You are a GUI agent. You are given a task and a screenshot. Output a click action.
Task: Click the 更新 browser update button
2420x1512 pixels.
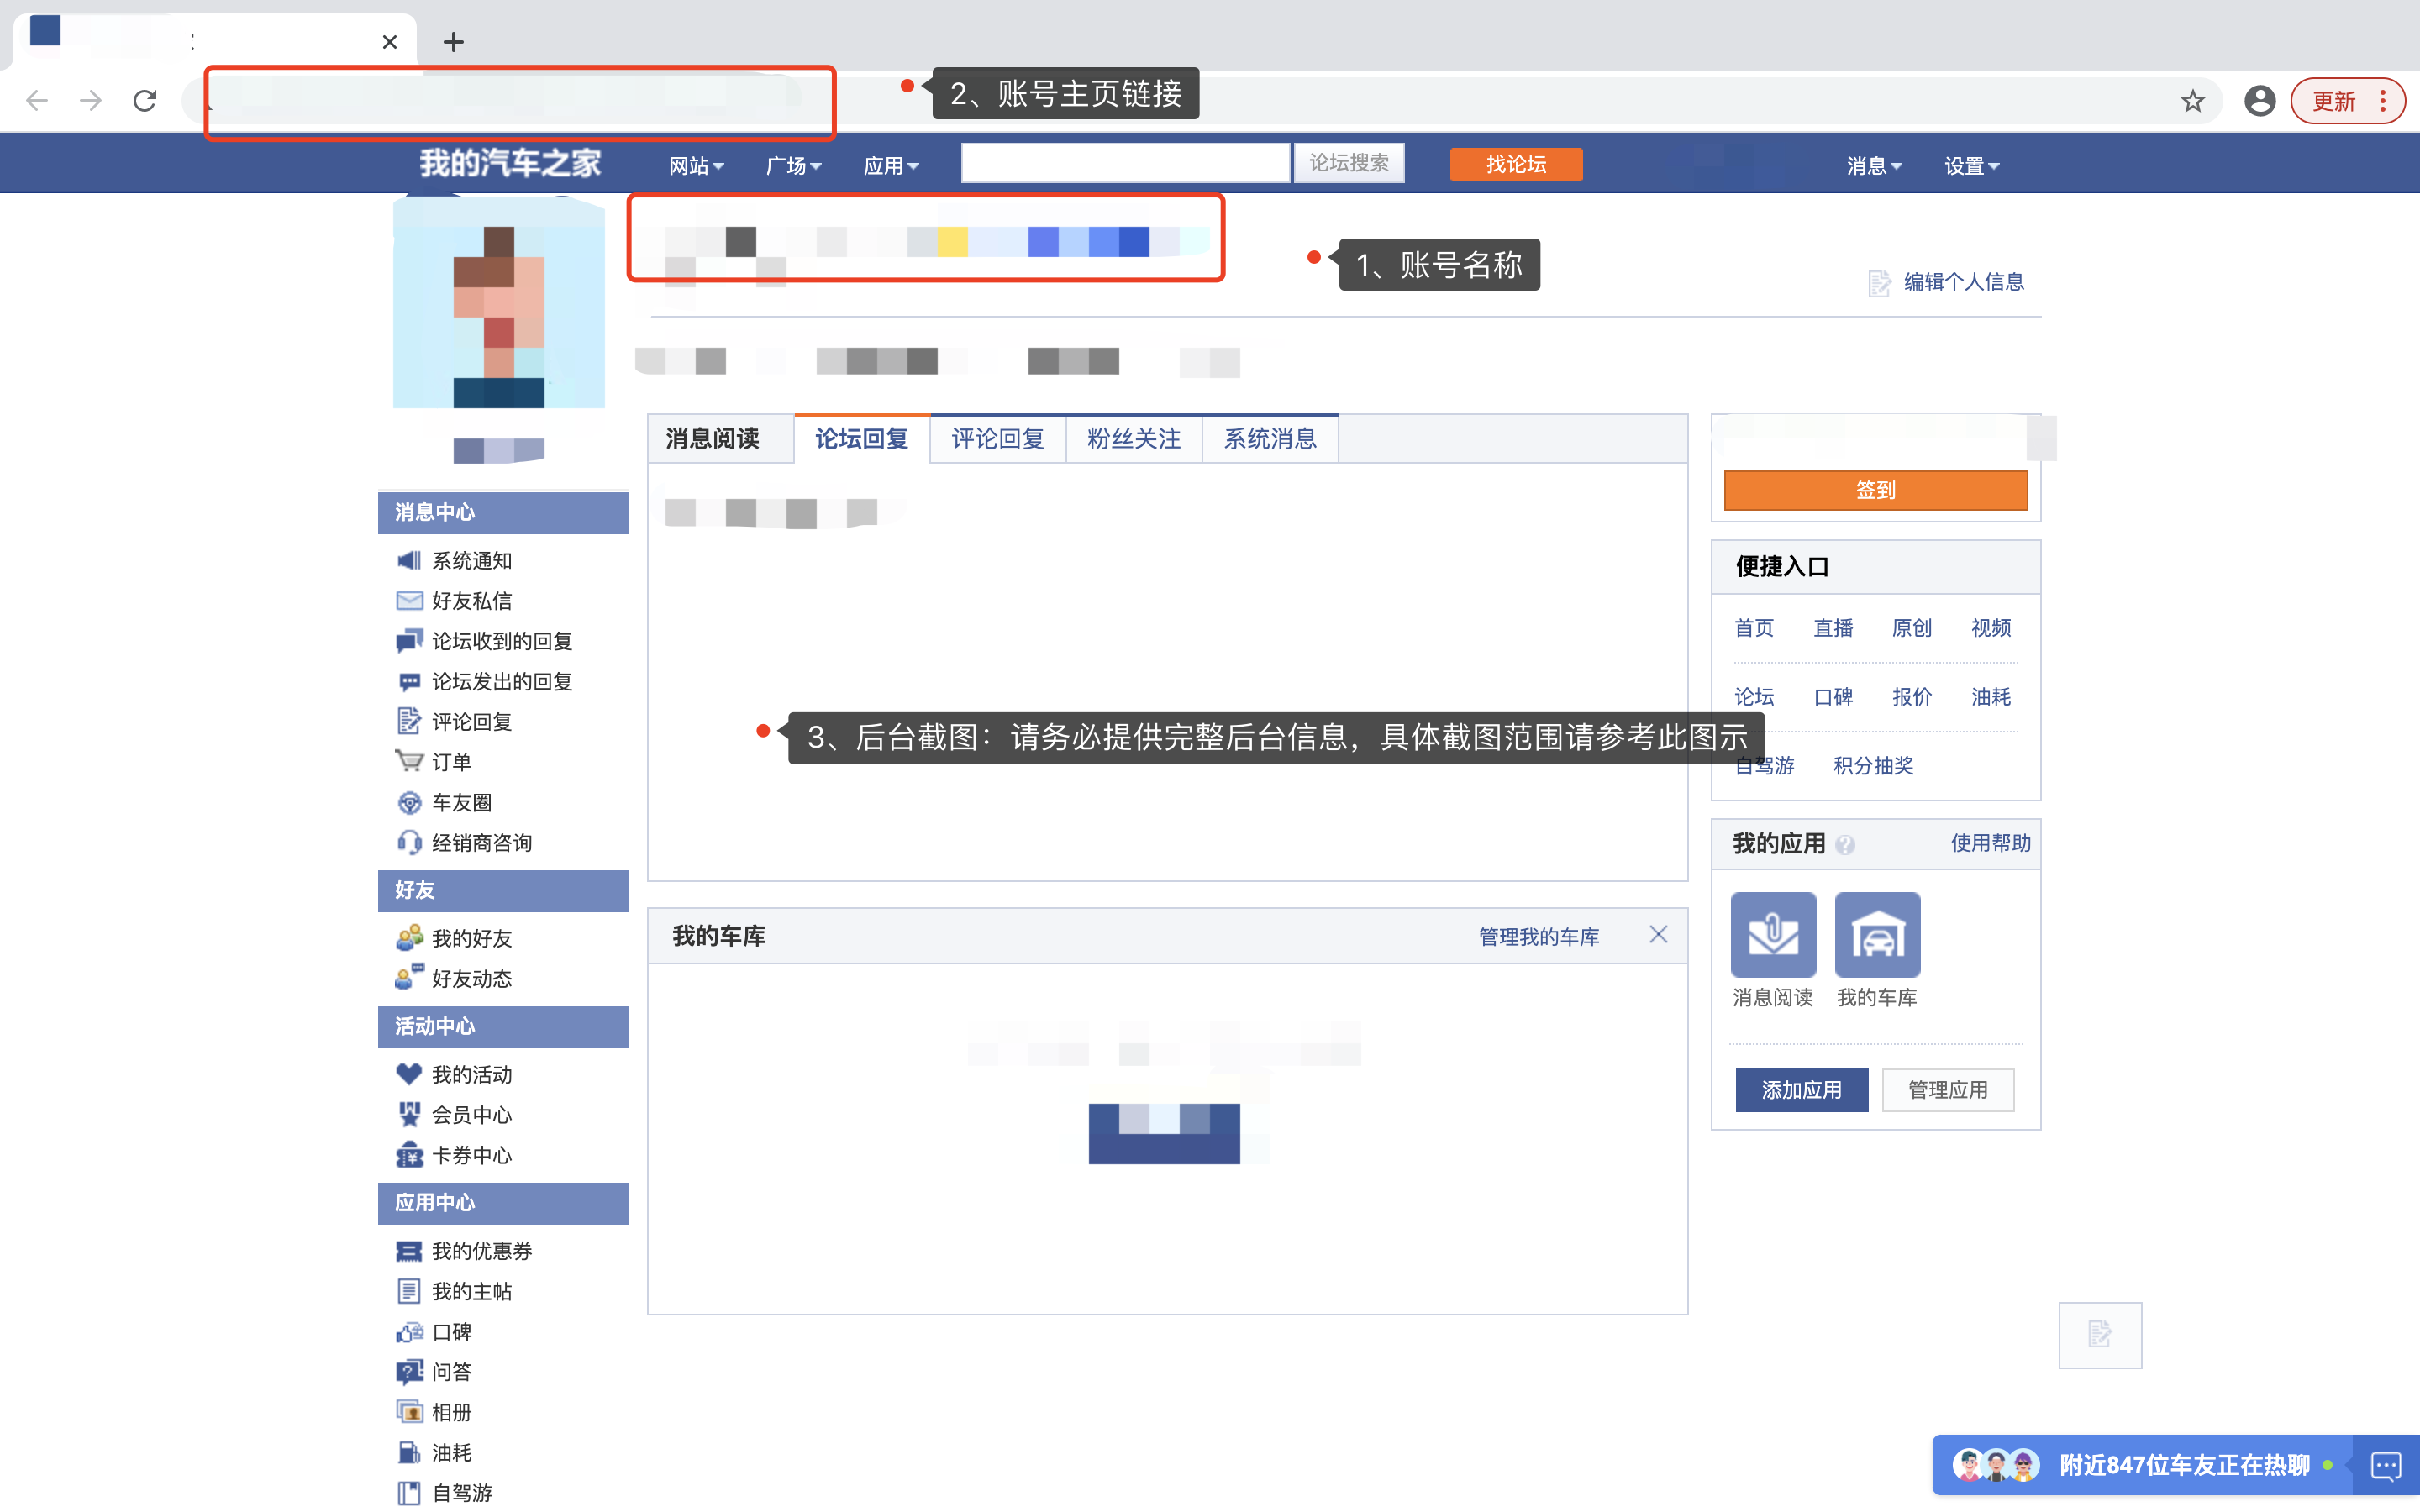tap(2335, 101)
